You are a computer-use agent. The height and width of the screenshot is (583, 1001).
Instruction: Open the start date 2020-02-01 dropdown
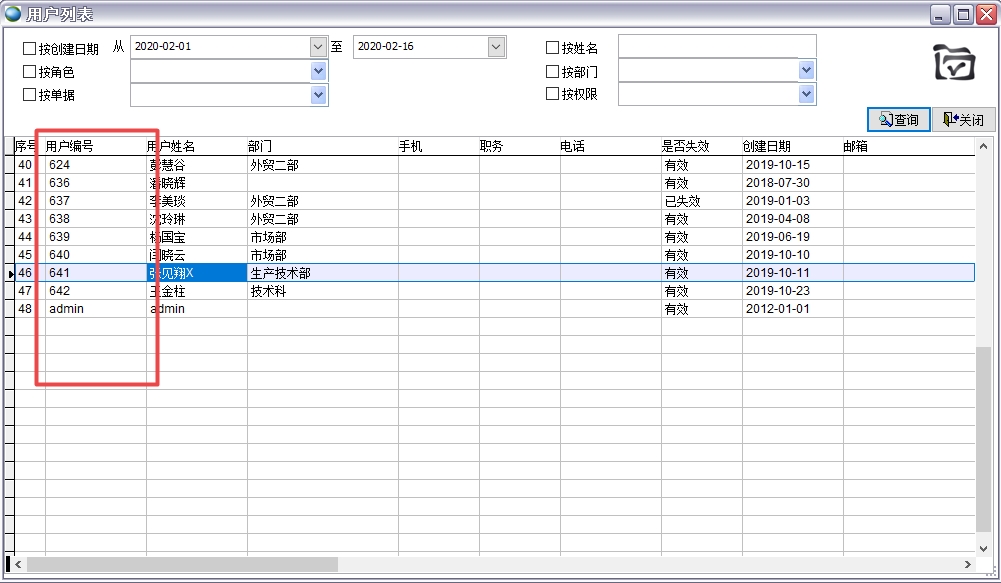(316, 46)
